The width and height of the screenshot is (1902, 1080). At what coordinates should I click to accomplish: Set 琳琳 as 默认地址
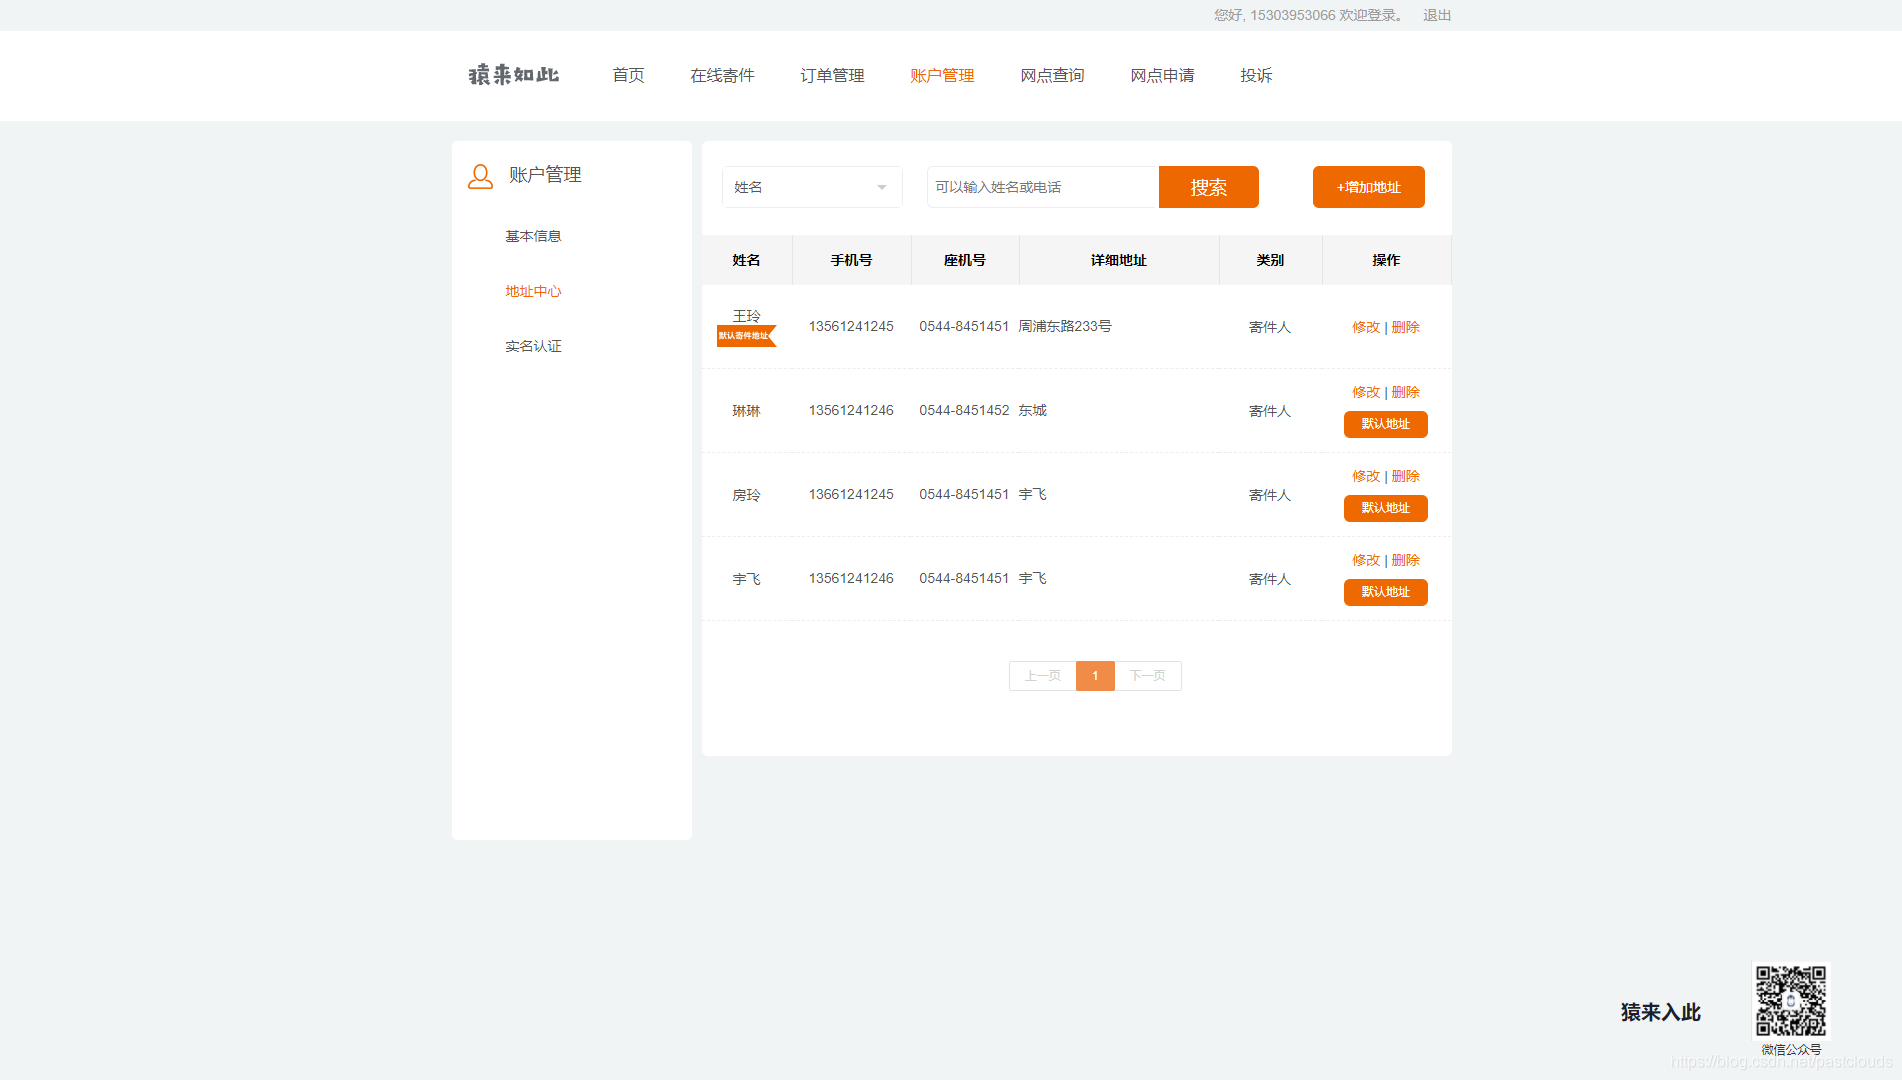(1385, 424)
